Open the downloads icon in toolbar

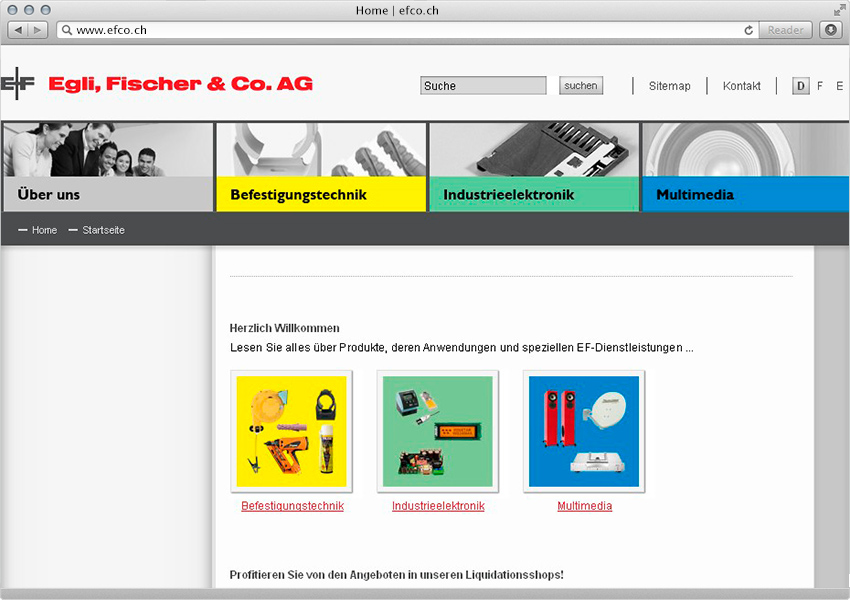coord(830,30)
